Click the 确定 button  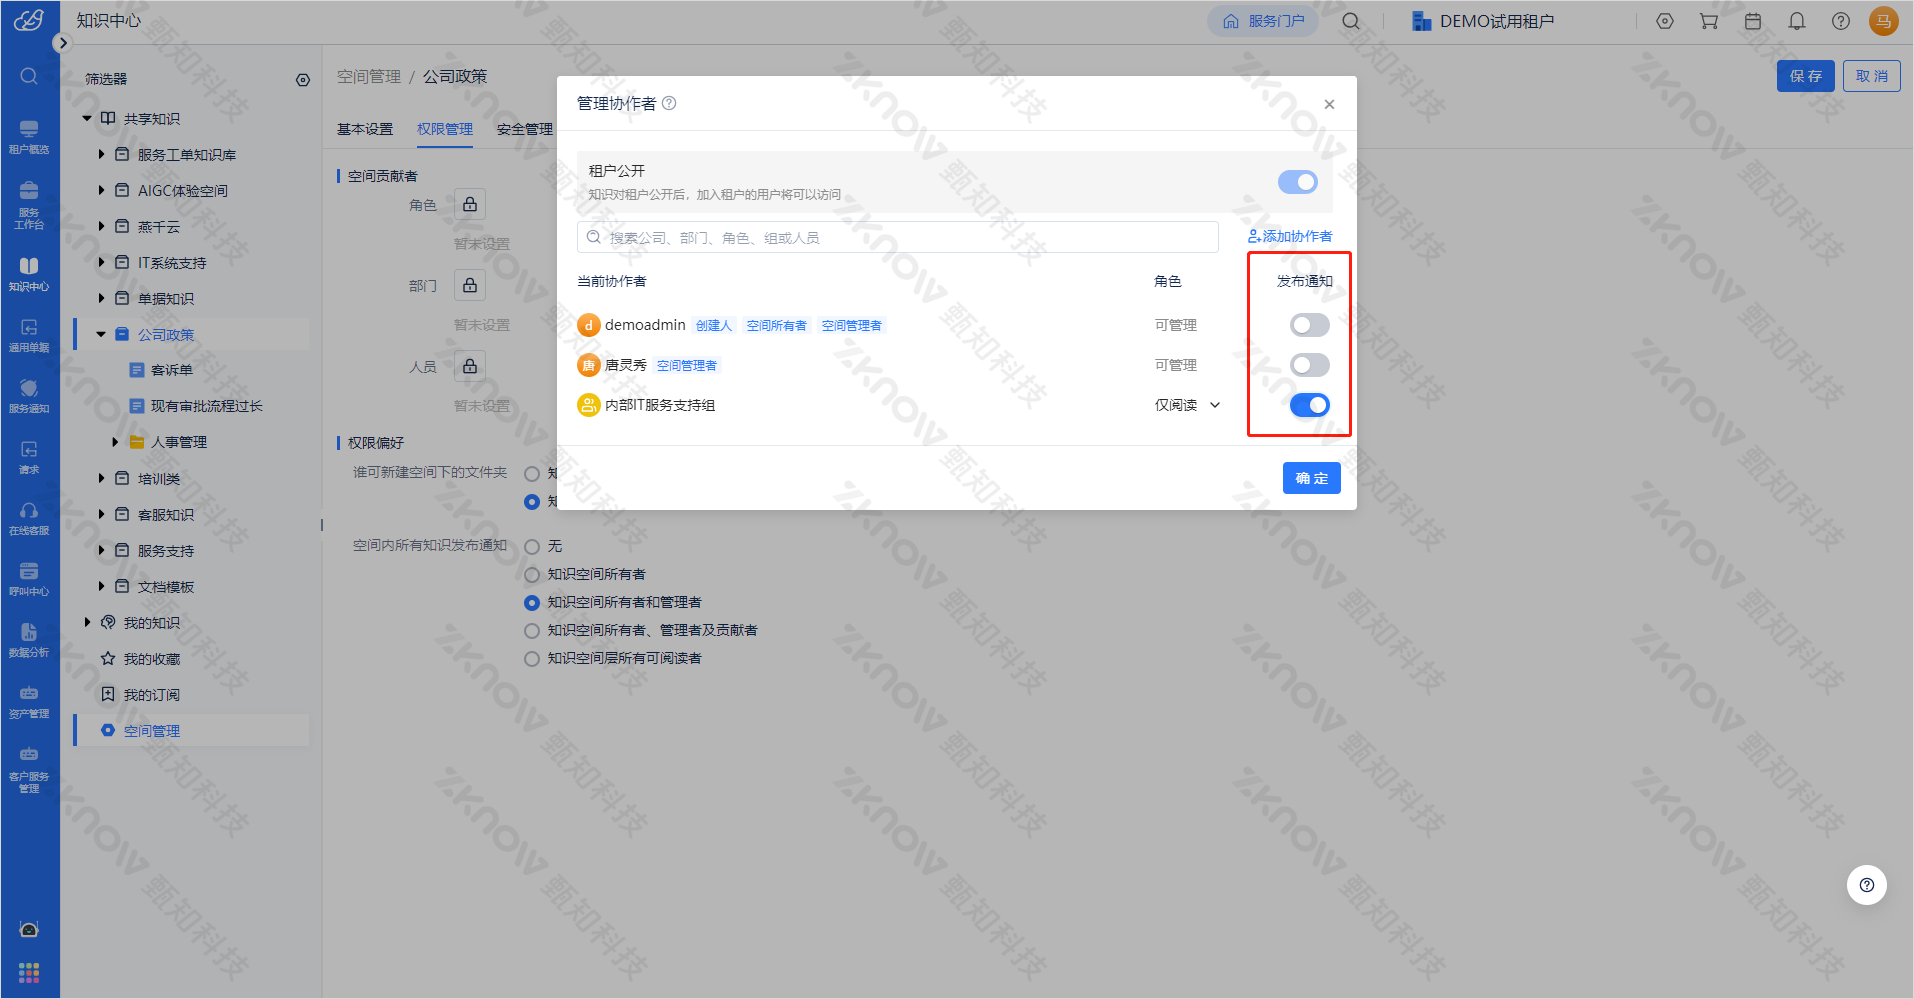tap(1312, 478)
